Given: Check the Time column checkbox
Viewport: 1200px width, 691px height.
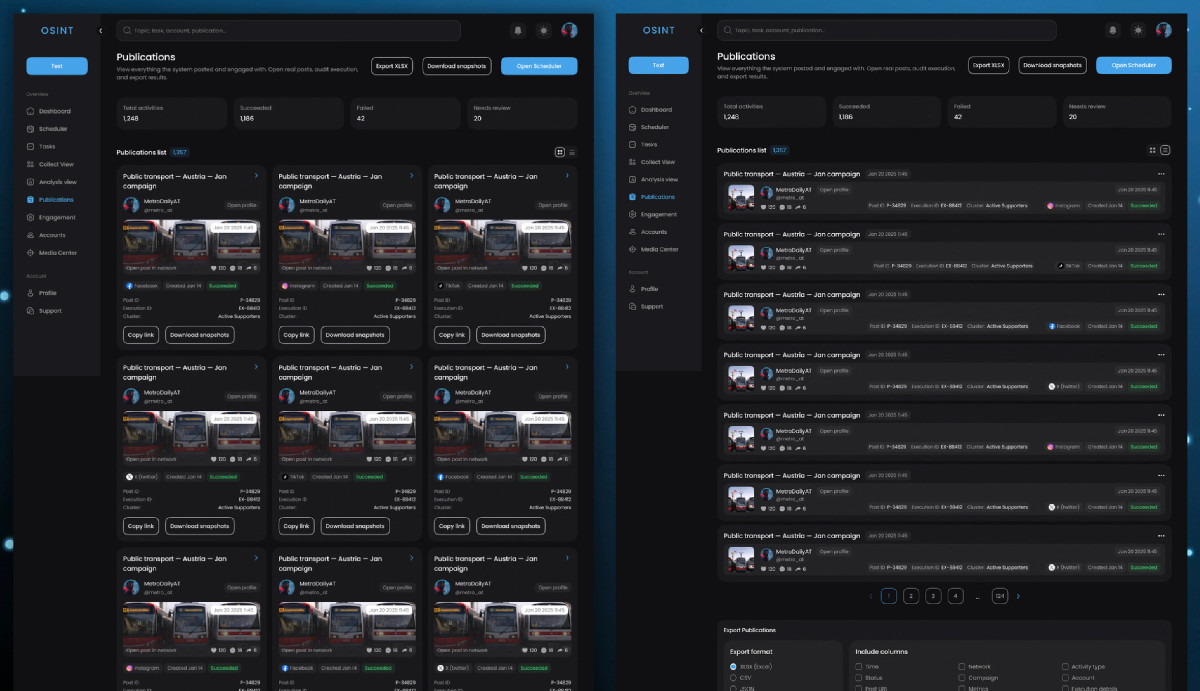Looking at the screenshot, I should coord(859,666).
